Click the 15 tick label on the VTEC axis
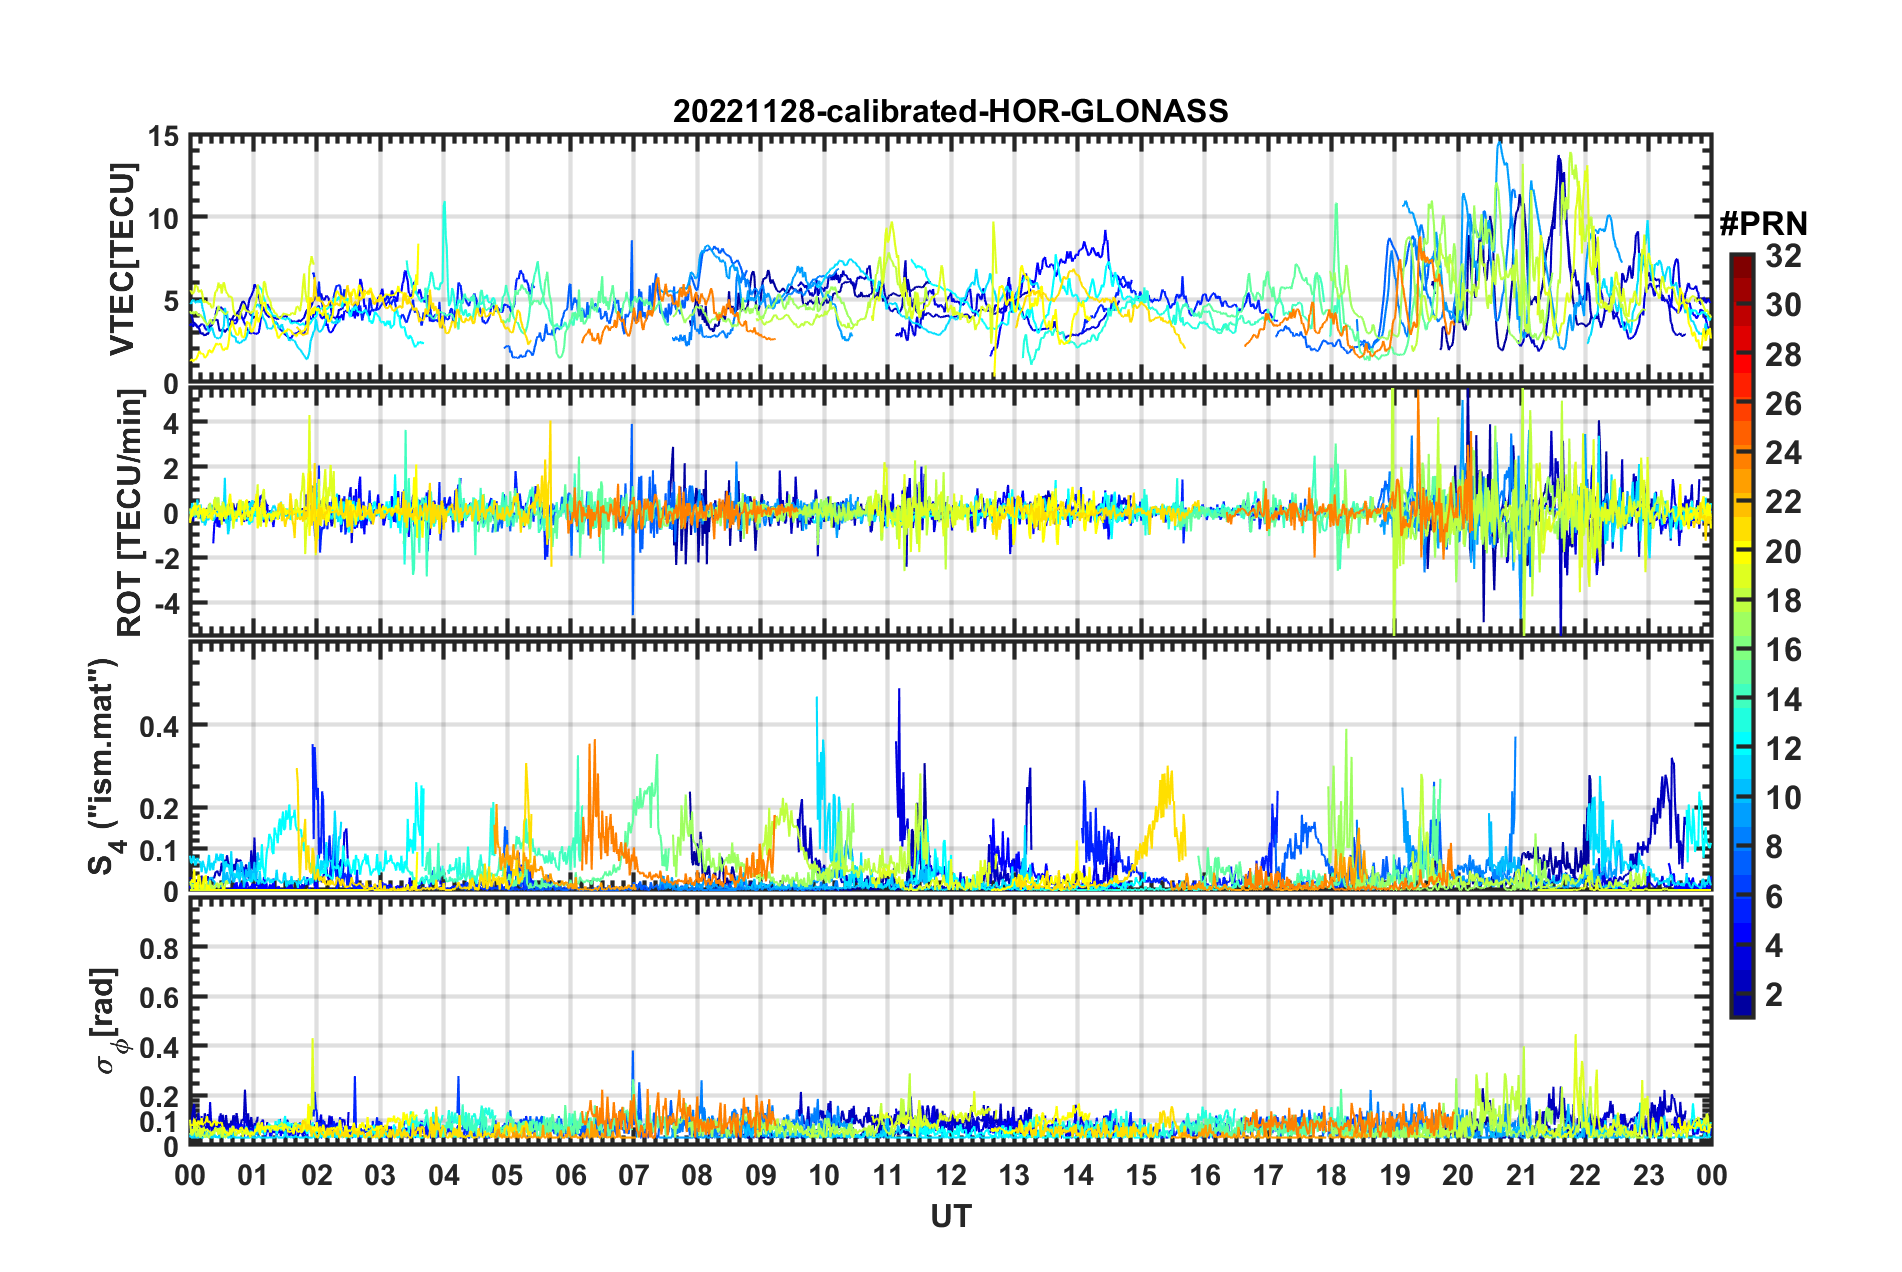1902x1272 pixels. (163, 137)
